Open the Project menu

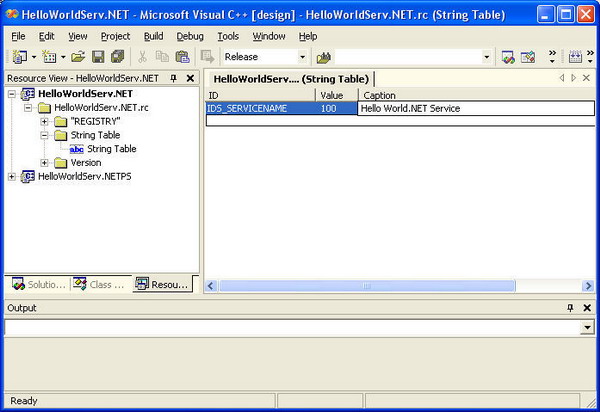pos(115,36)
